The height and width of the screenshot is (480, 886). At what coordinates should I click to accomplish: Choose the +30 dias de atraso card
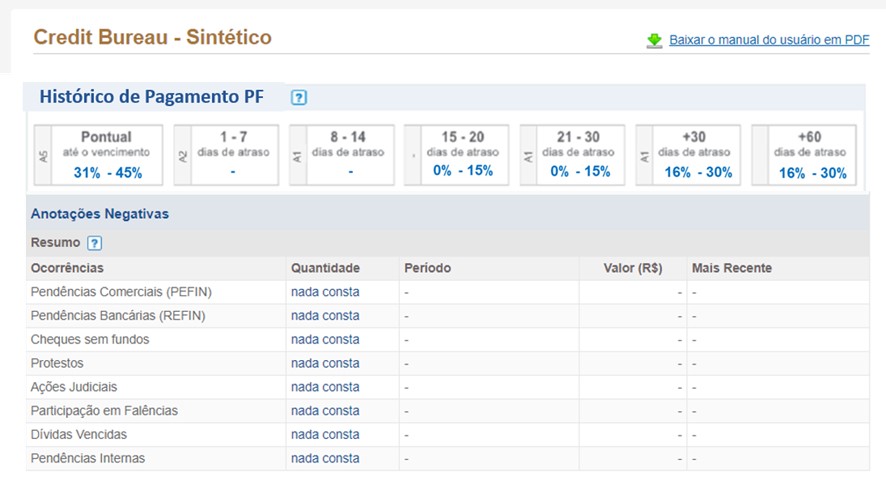point(688,155)
